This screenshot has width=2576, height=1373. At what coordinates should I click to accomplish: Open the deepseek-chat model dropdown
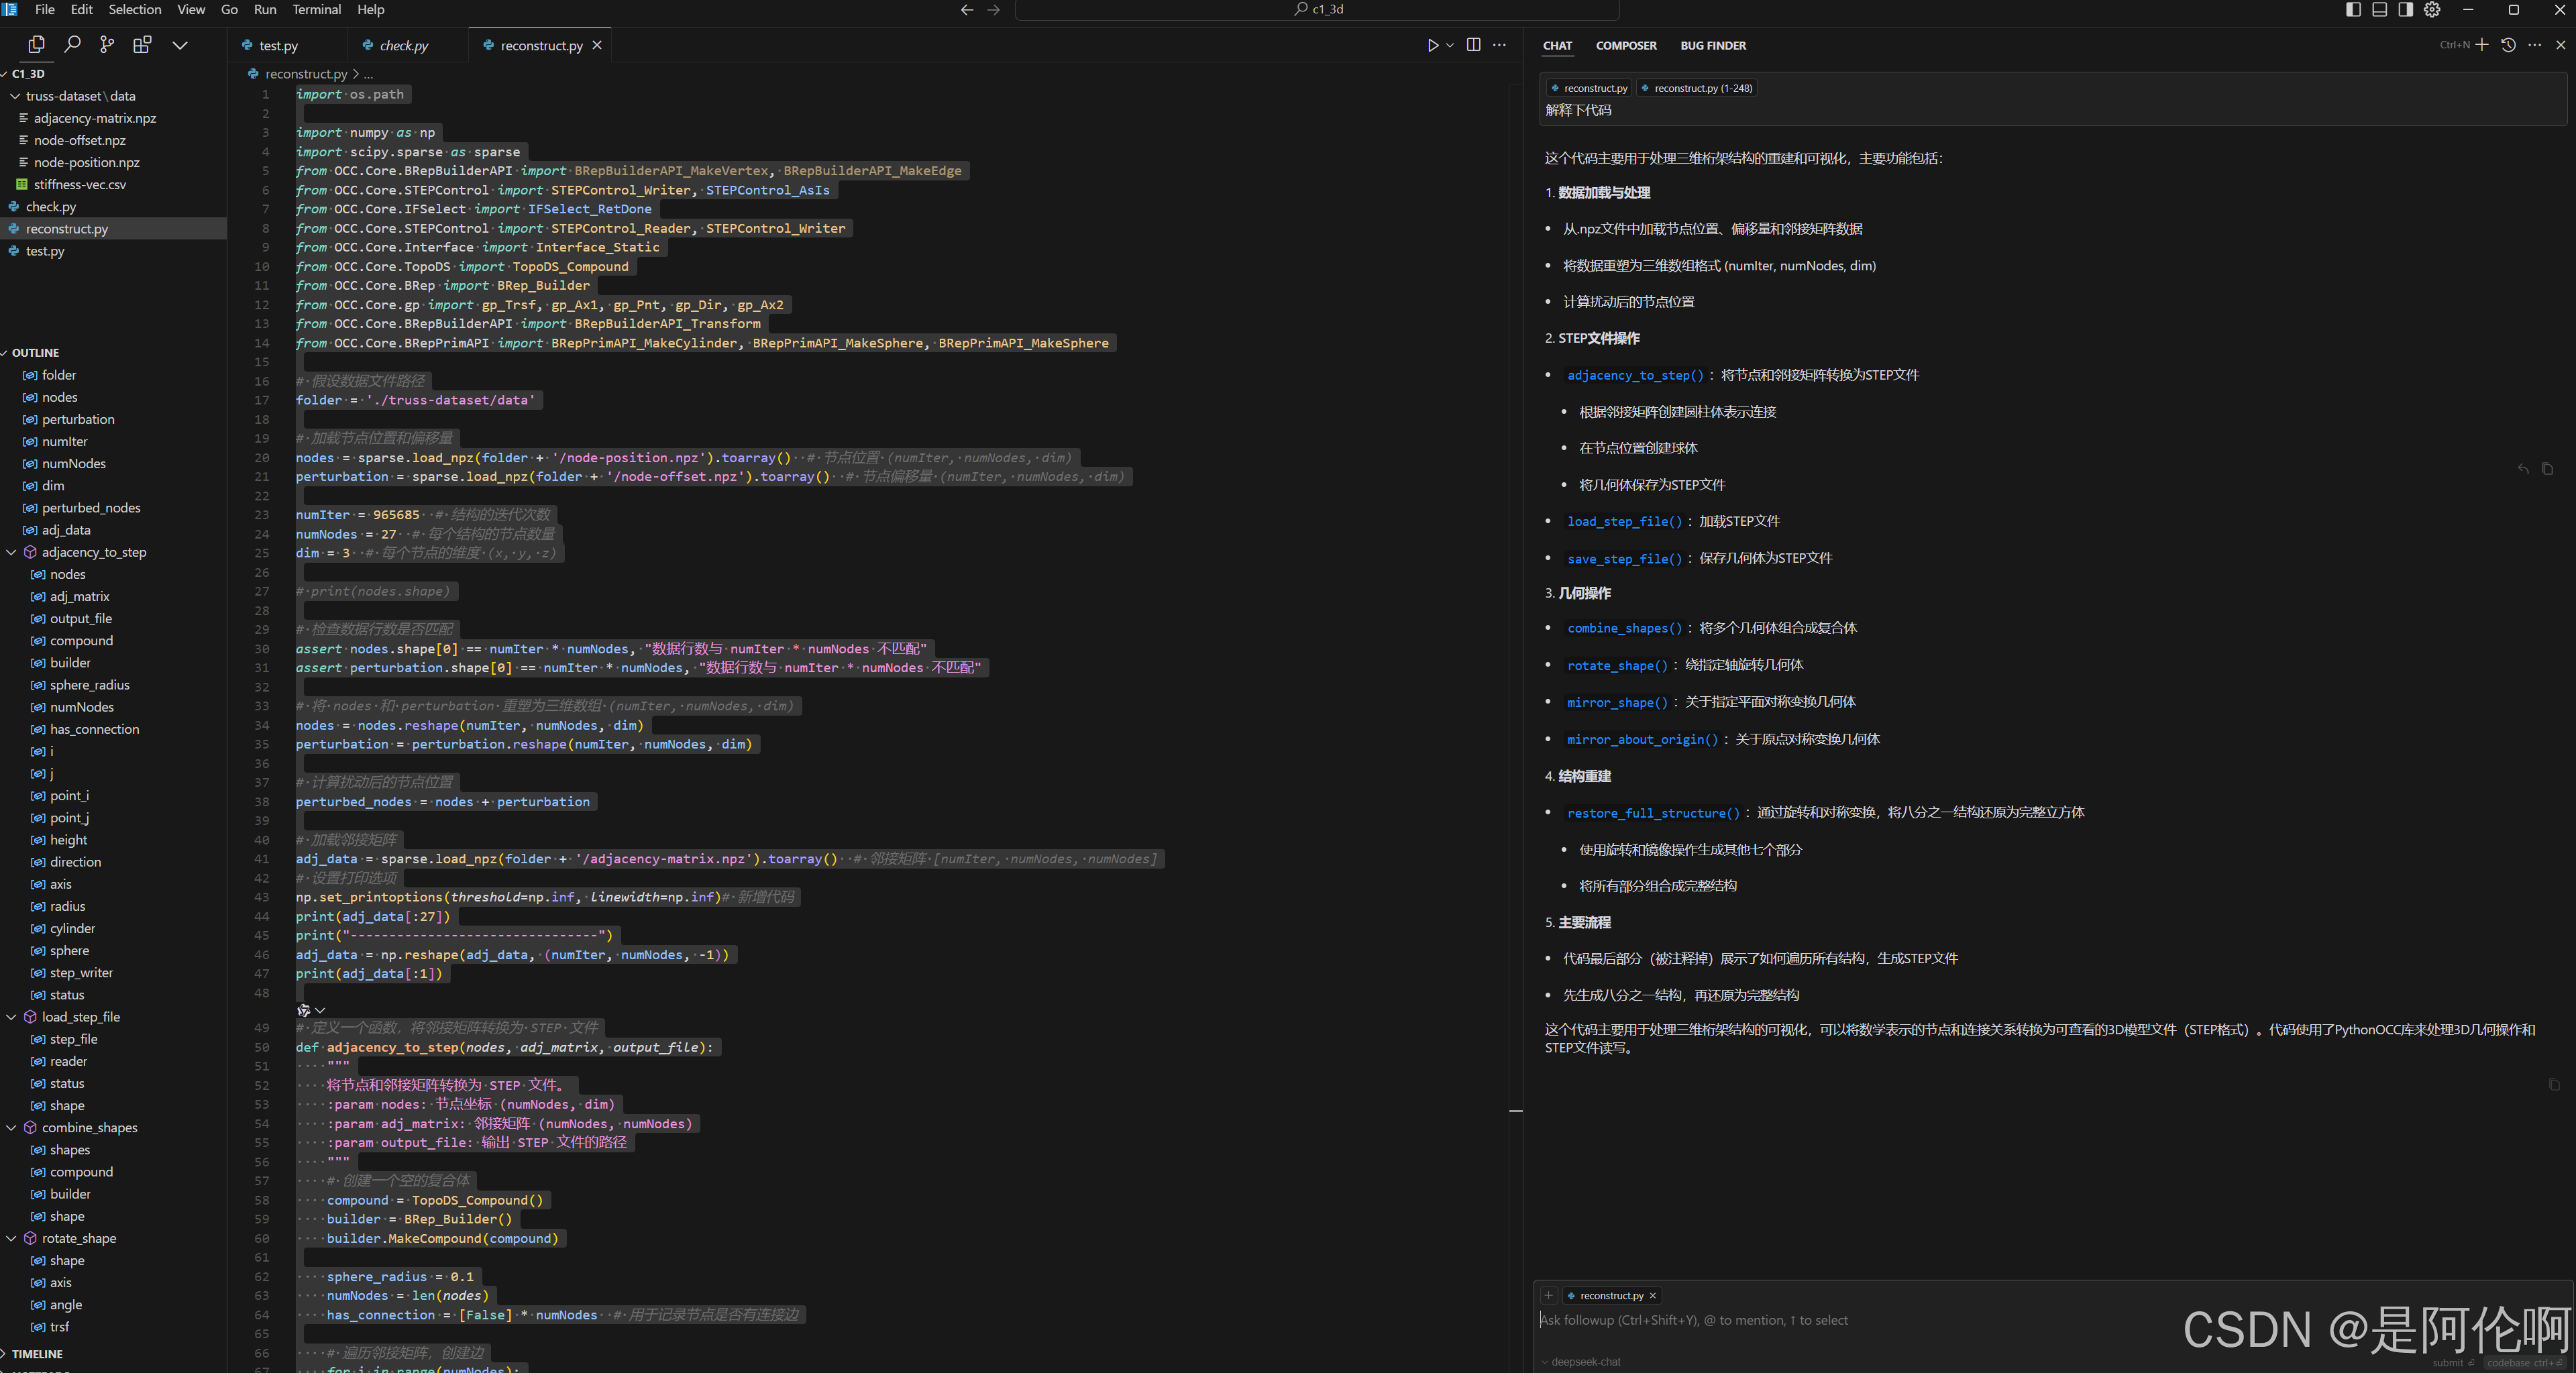click(1581, 1362)
